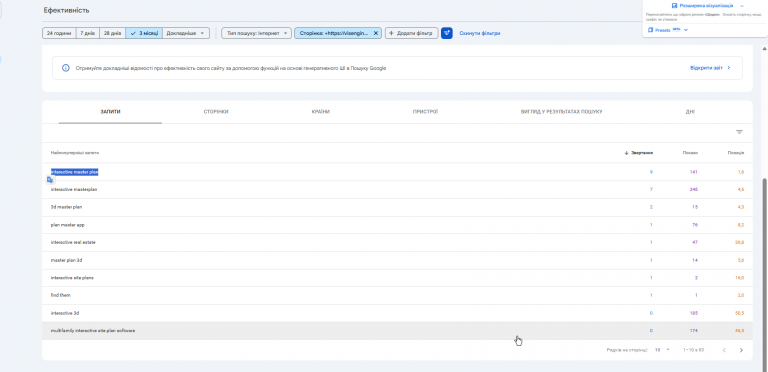
Task: Click query row 'interactive masterplan'
Action: [x=397, y=189]
